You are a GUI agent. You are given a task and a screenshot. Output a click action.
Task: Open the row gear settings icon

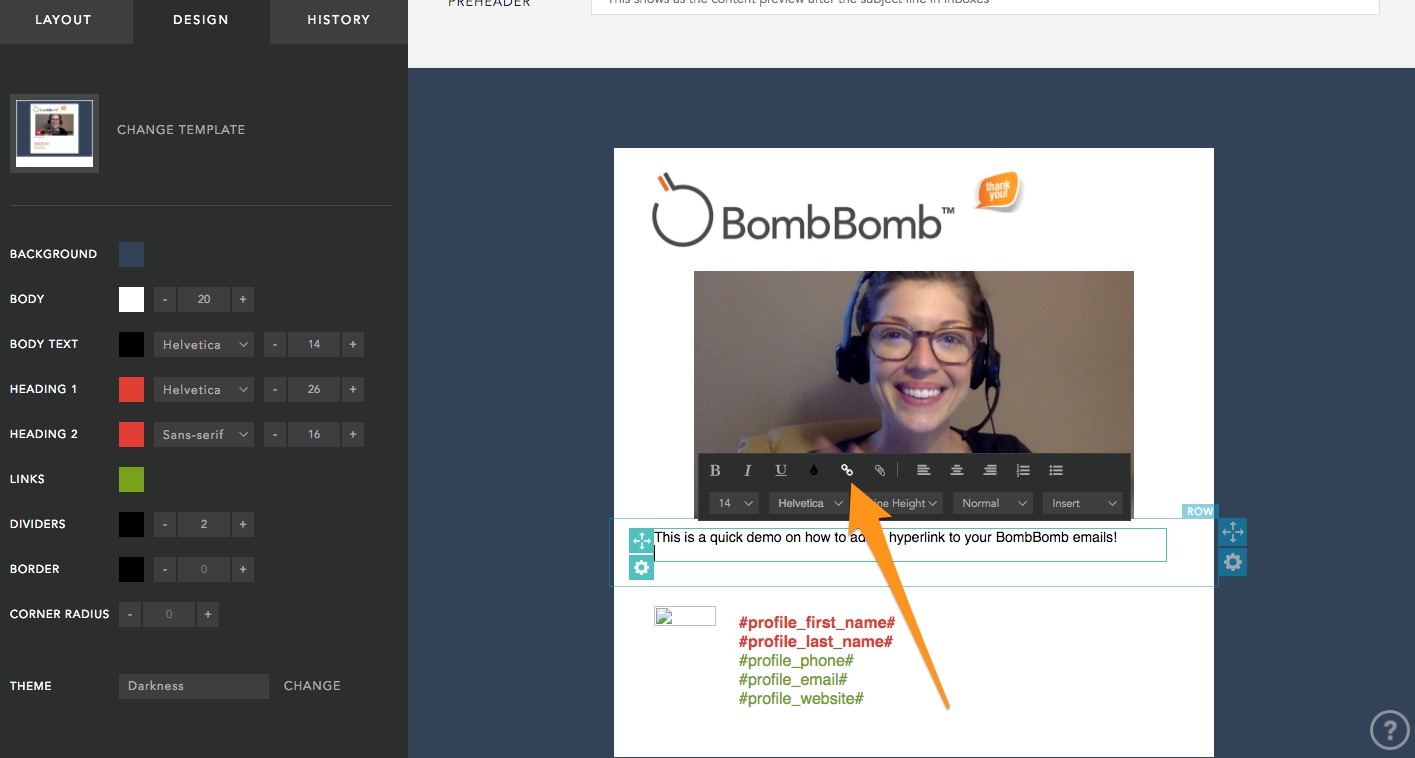pyautogui.click(x=1233, y=563)
